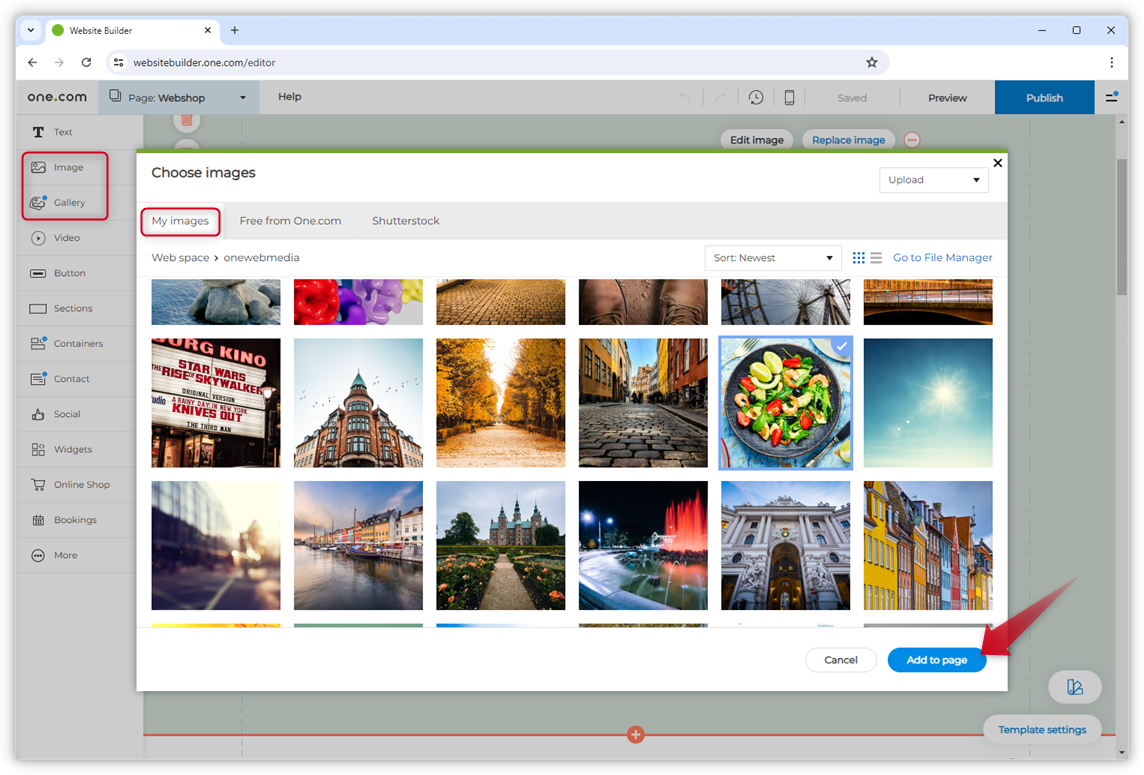Expand the Page: Webshop selector
The image size is (1144, 775).
pyautogui.click(x=178, y=98)
